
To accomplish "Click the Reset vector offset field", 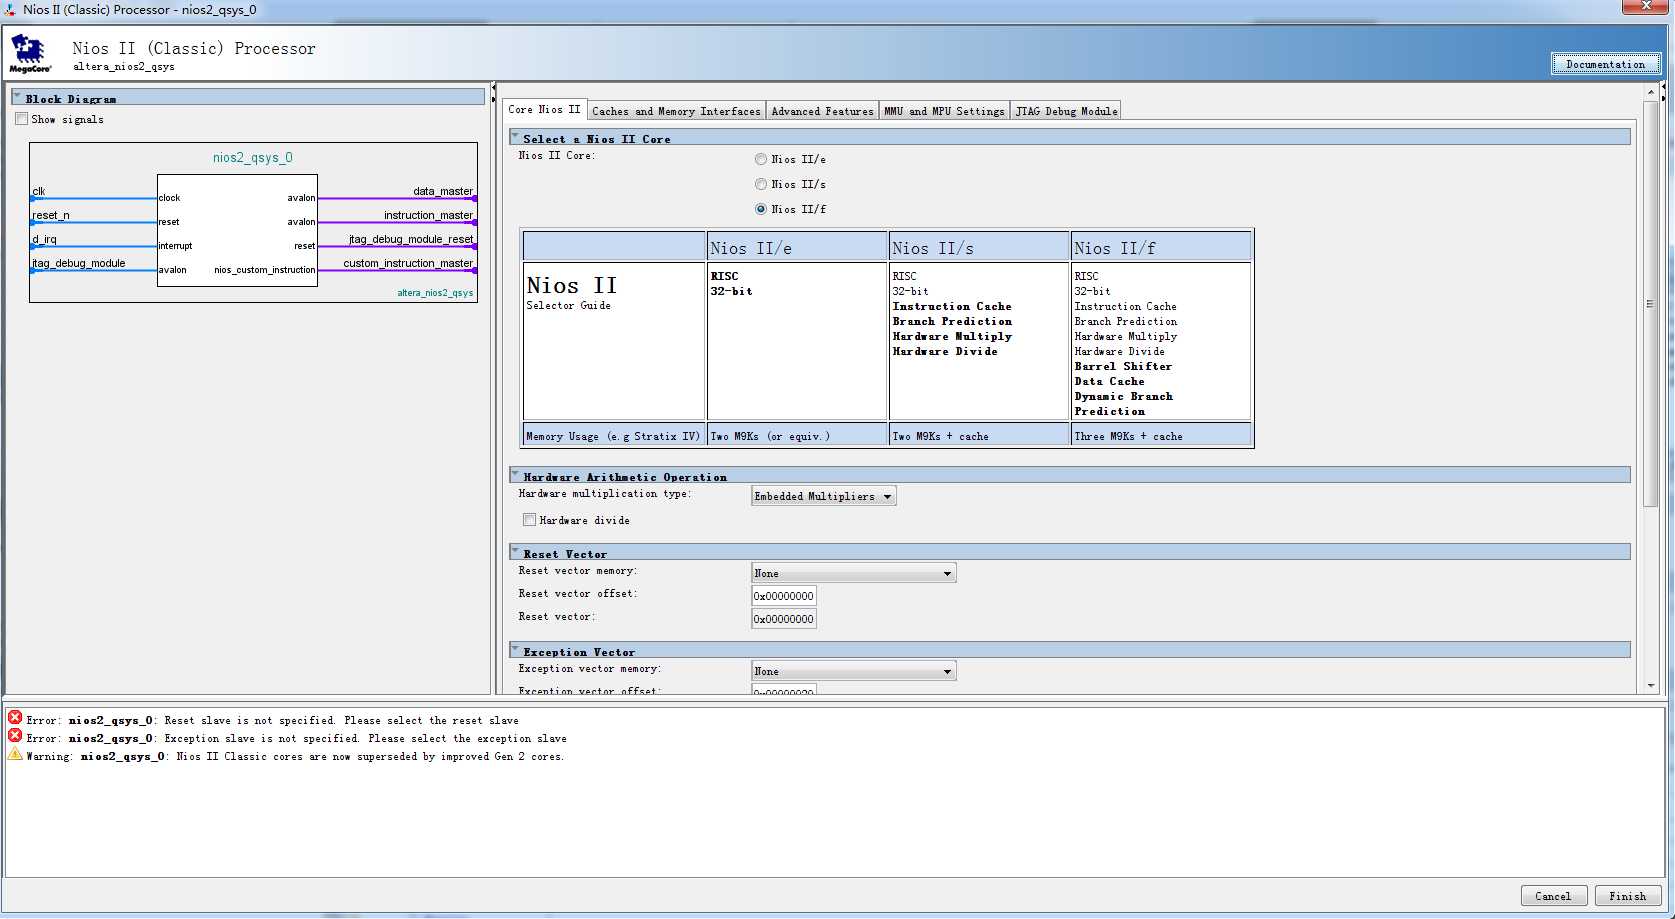I will point(784,596).
